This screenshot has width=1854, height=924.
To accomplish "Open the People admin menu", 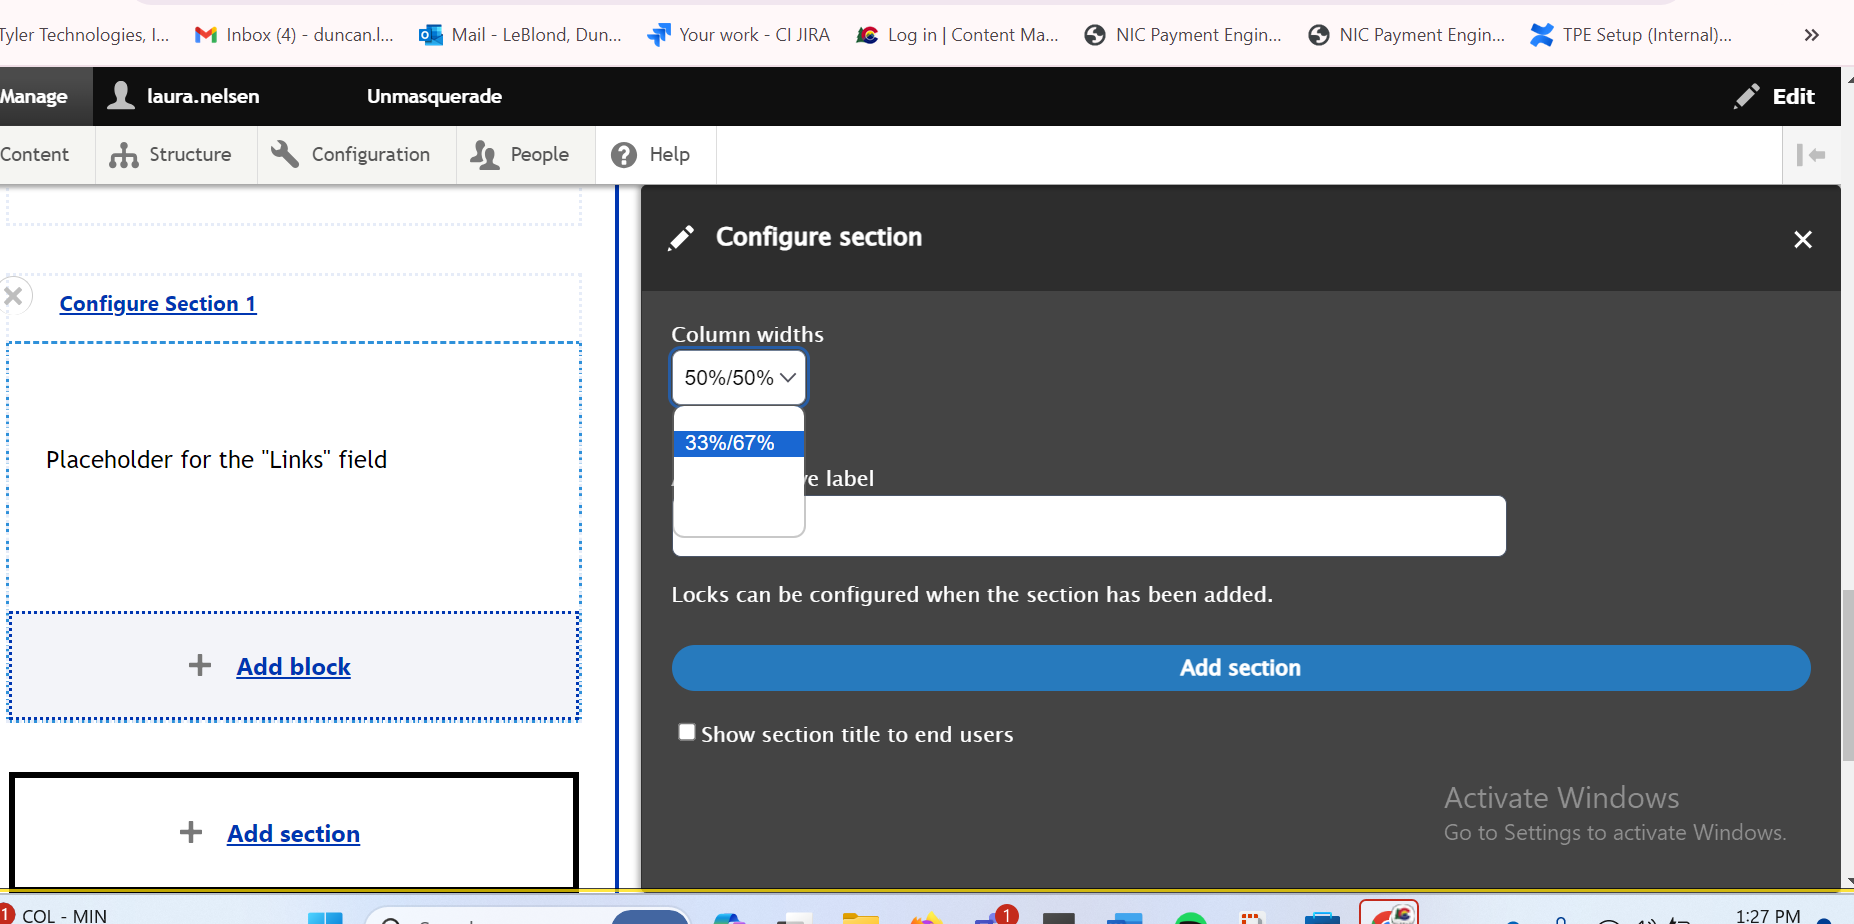I will coord(520,155).
